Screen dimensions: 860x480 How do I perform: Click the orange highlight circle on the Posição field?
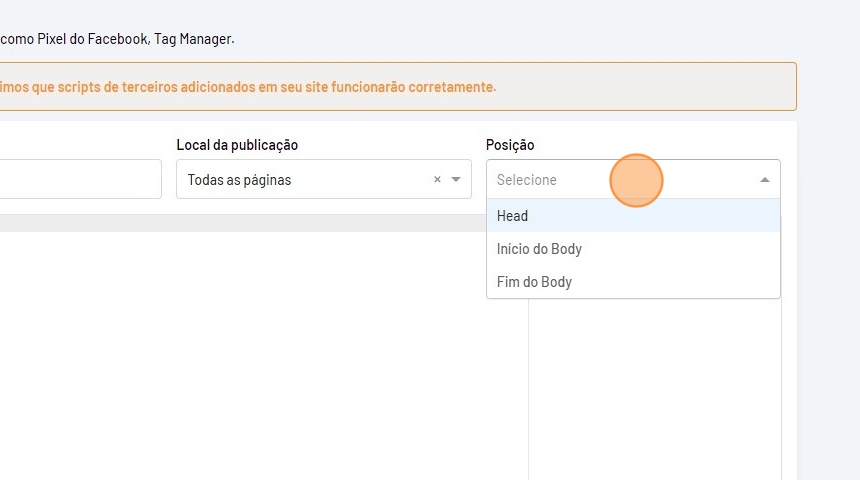636,181
